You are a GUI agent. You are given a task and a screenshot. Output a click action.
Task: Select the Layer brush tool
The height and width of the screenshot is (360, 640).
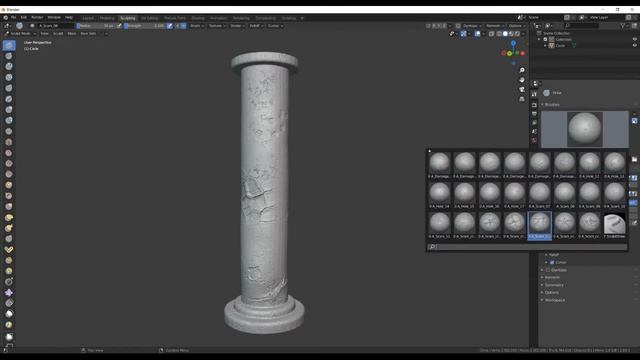point(9,99)
